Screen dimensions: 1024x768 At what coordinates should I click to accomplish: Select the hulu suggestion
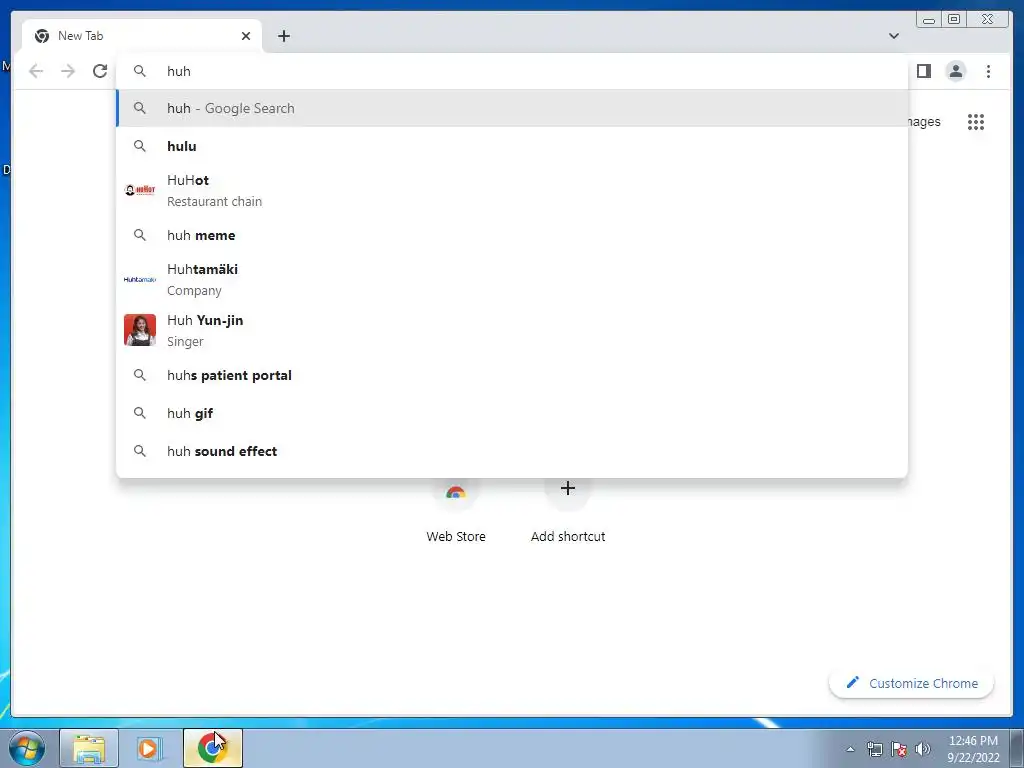[x=512, y=146]
